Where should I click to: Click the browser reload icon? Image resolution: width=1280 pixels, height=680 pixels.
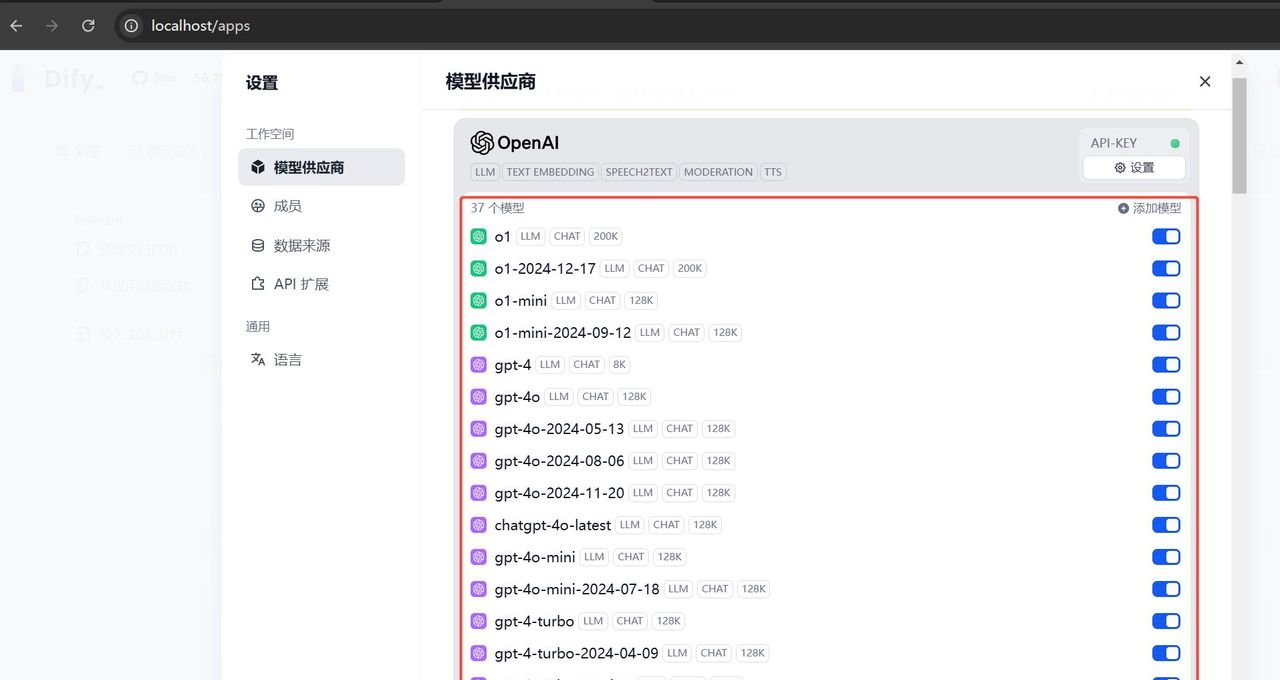click(x=87, y=25)
